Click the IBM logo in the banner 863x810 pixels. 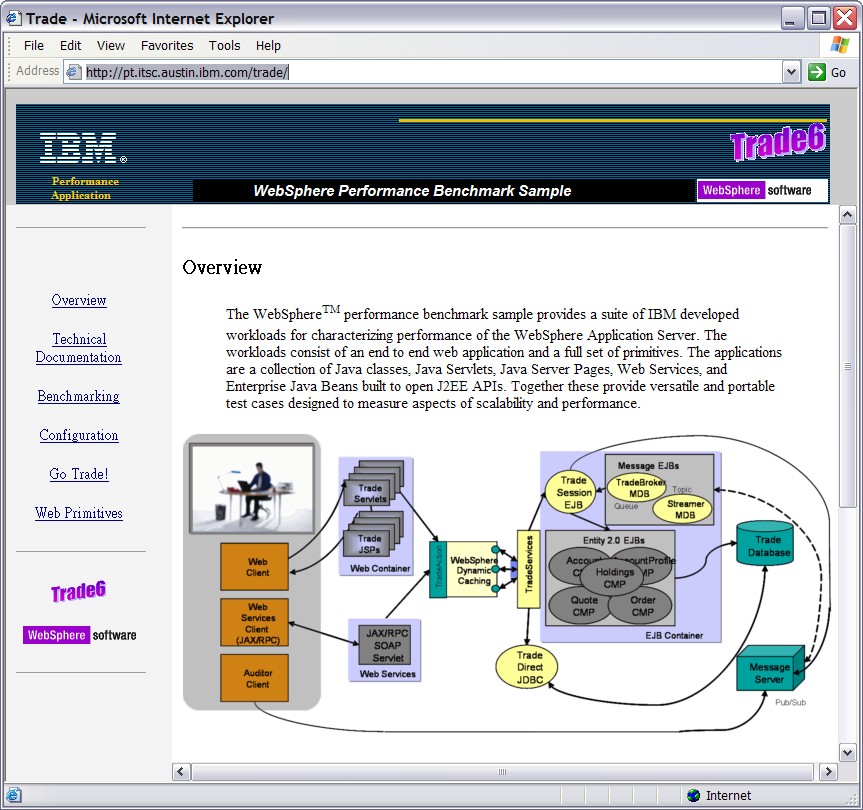click(83, 148)
